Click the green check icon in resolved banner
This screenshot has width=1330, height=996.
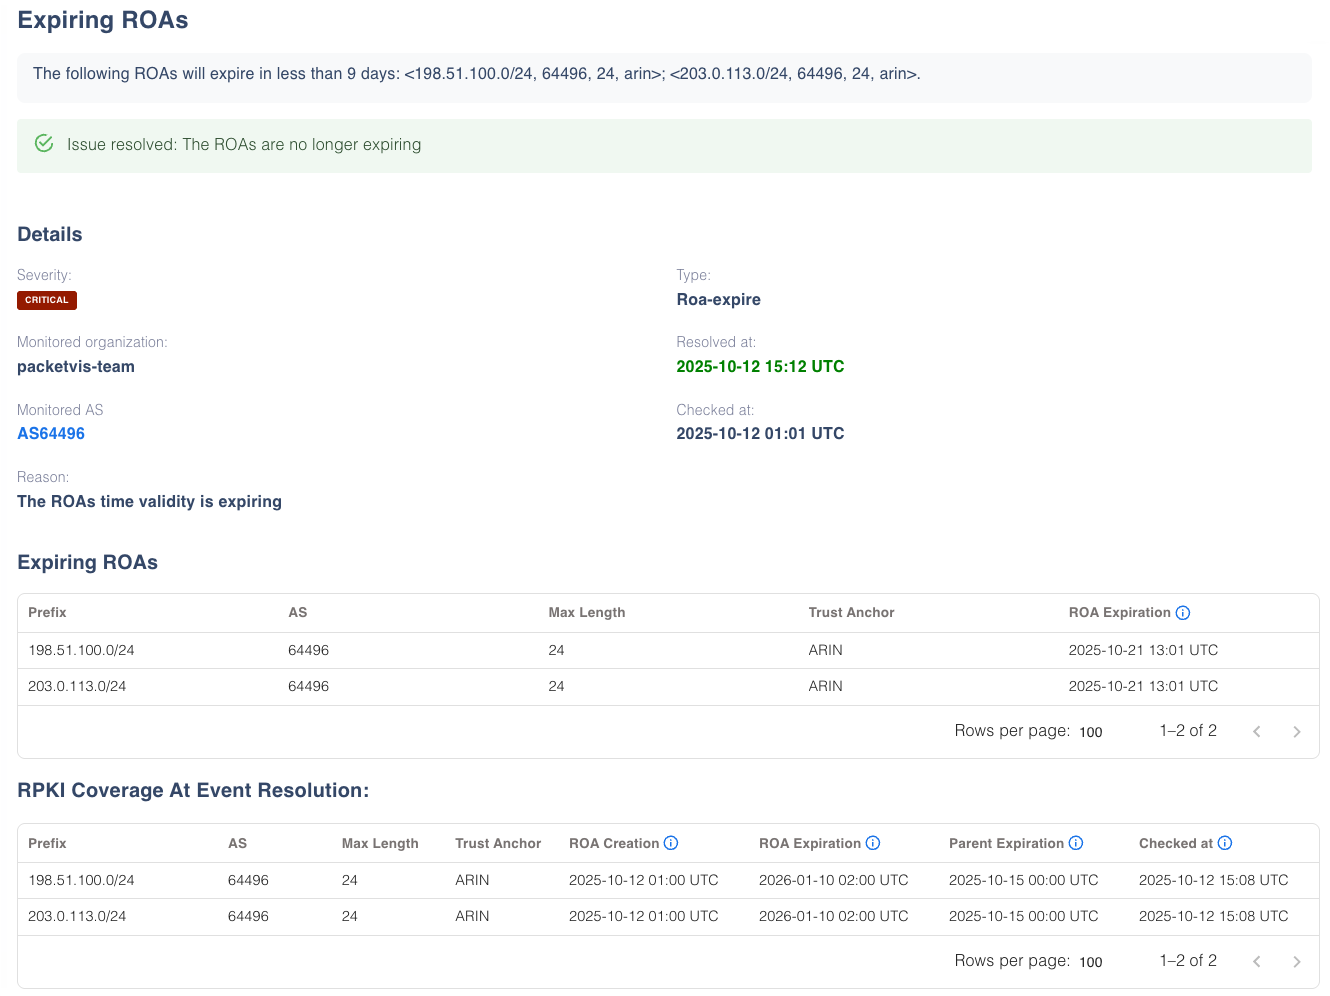coord(44,144)
